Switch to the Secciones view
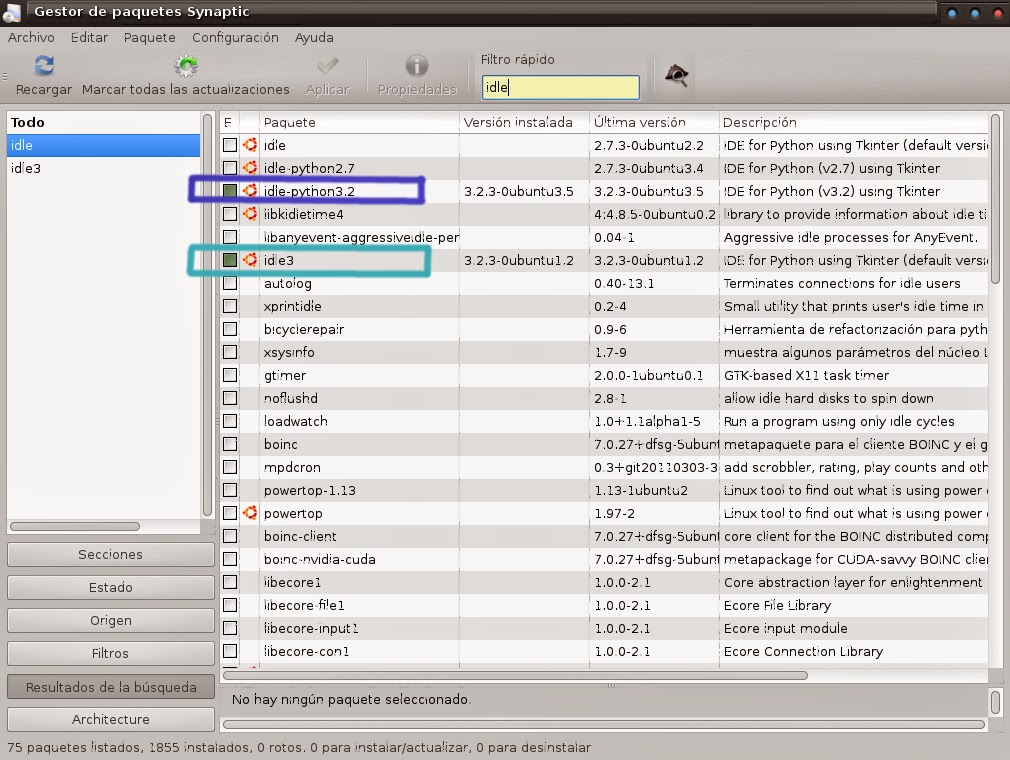Image resolution: width=1010 pixels, height=760 pixels. tap(110, 554)
